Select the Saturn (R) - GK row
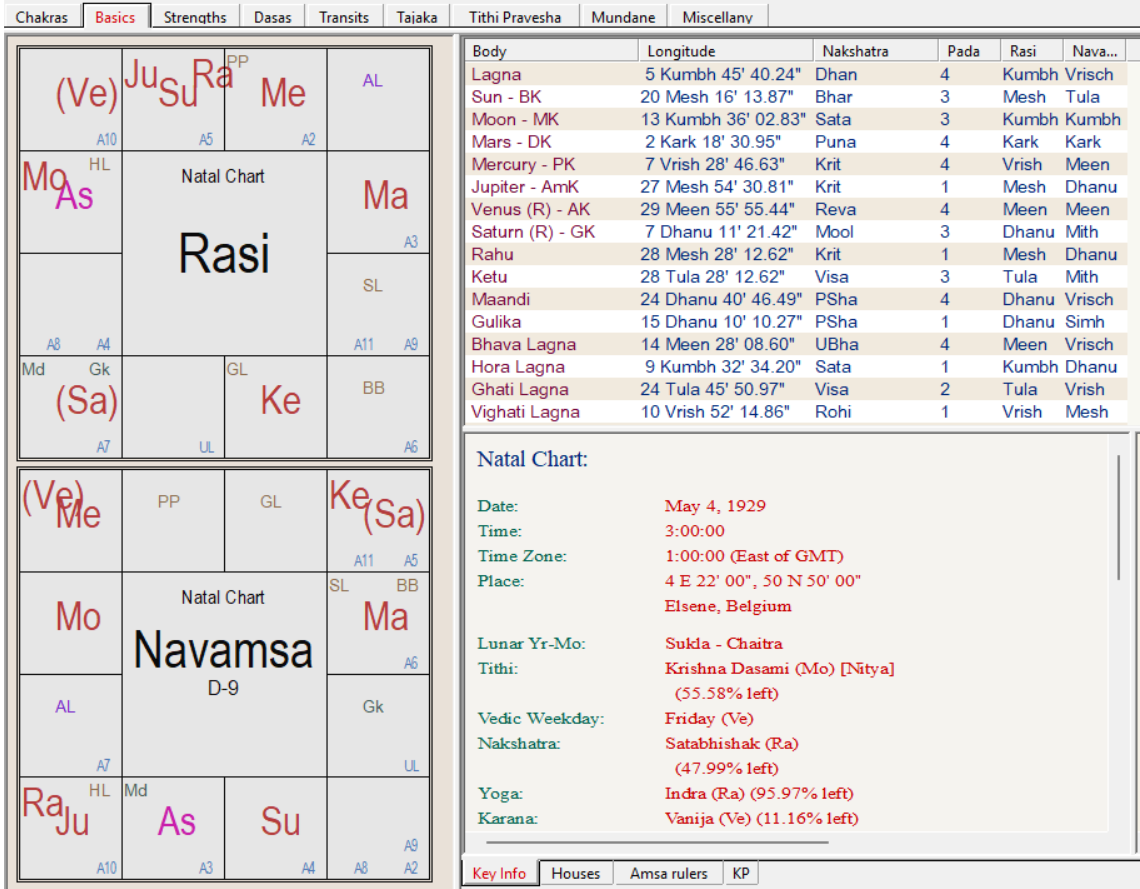The image size is (1140, 889). click(x=796, y=232)
